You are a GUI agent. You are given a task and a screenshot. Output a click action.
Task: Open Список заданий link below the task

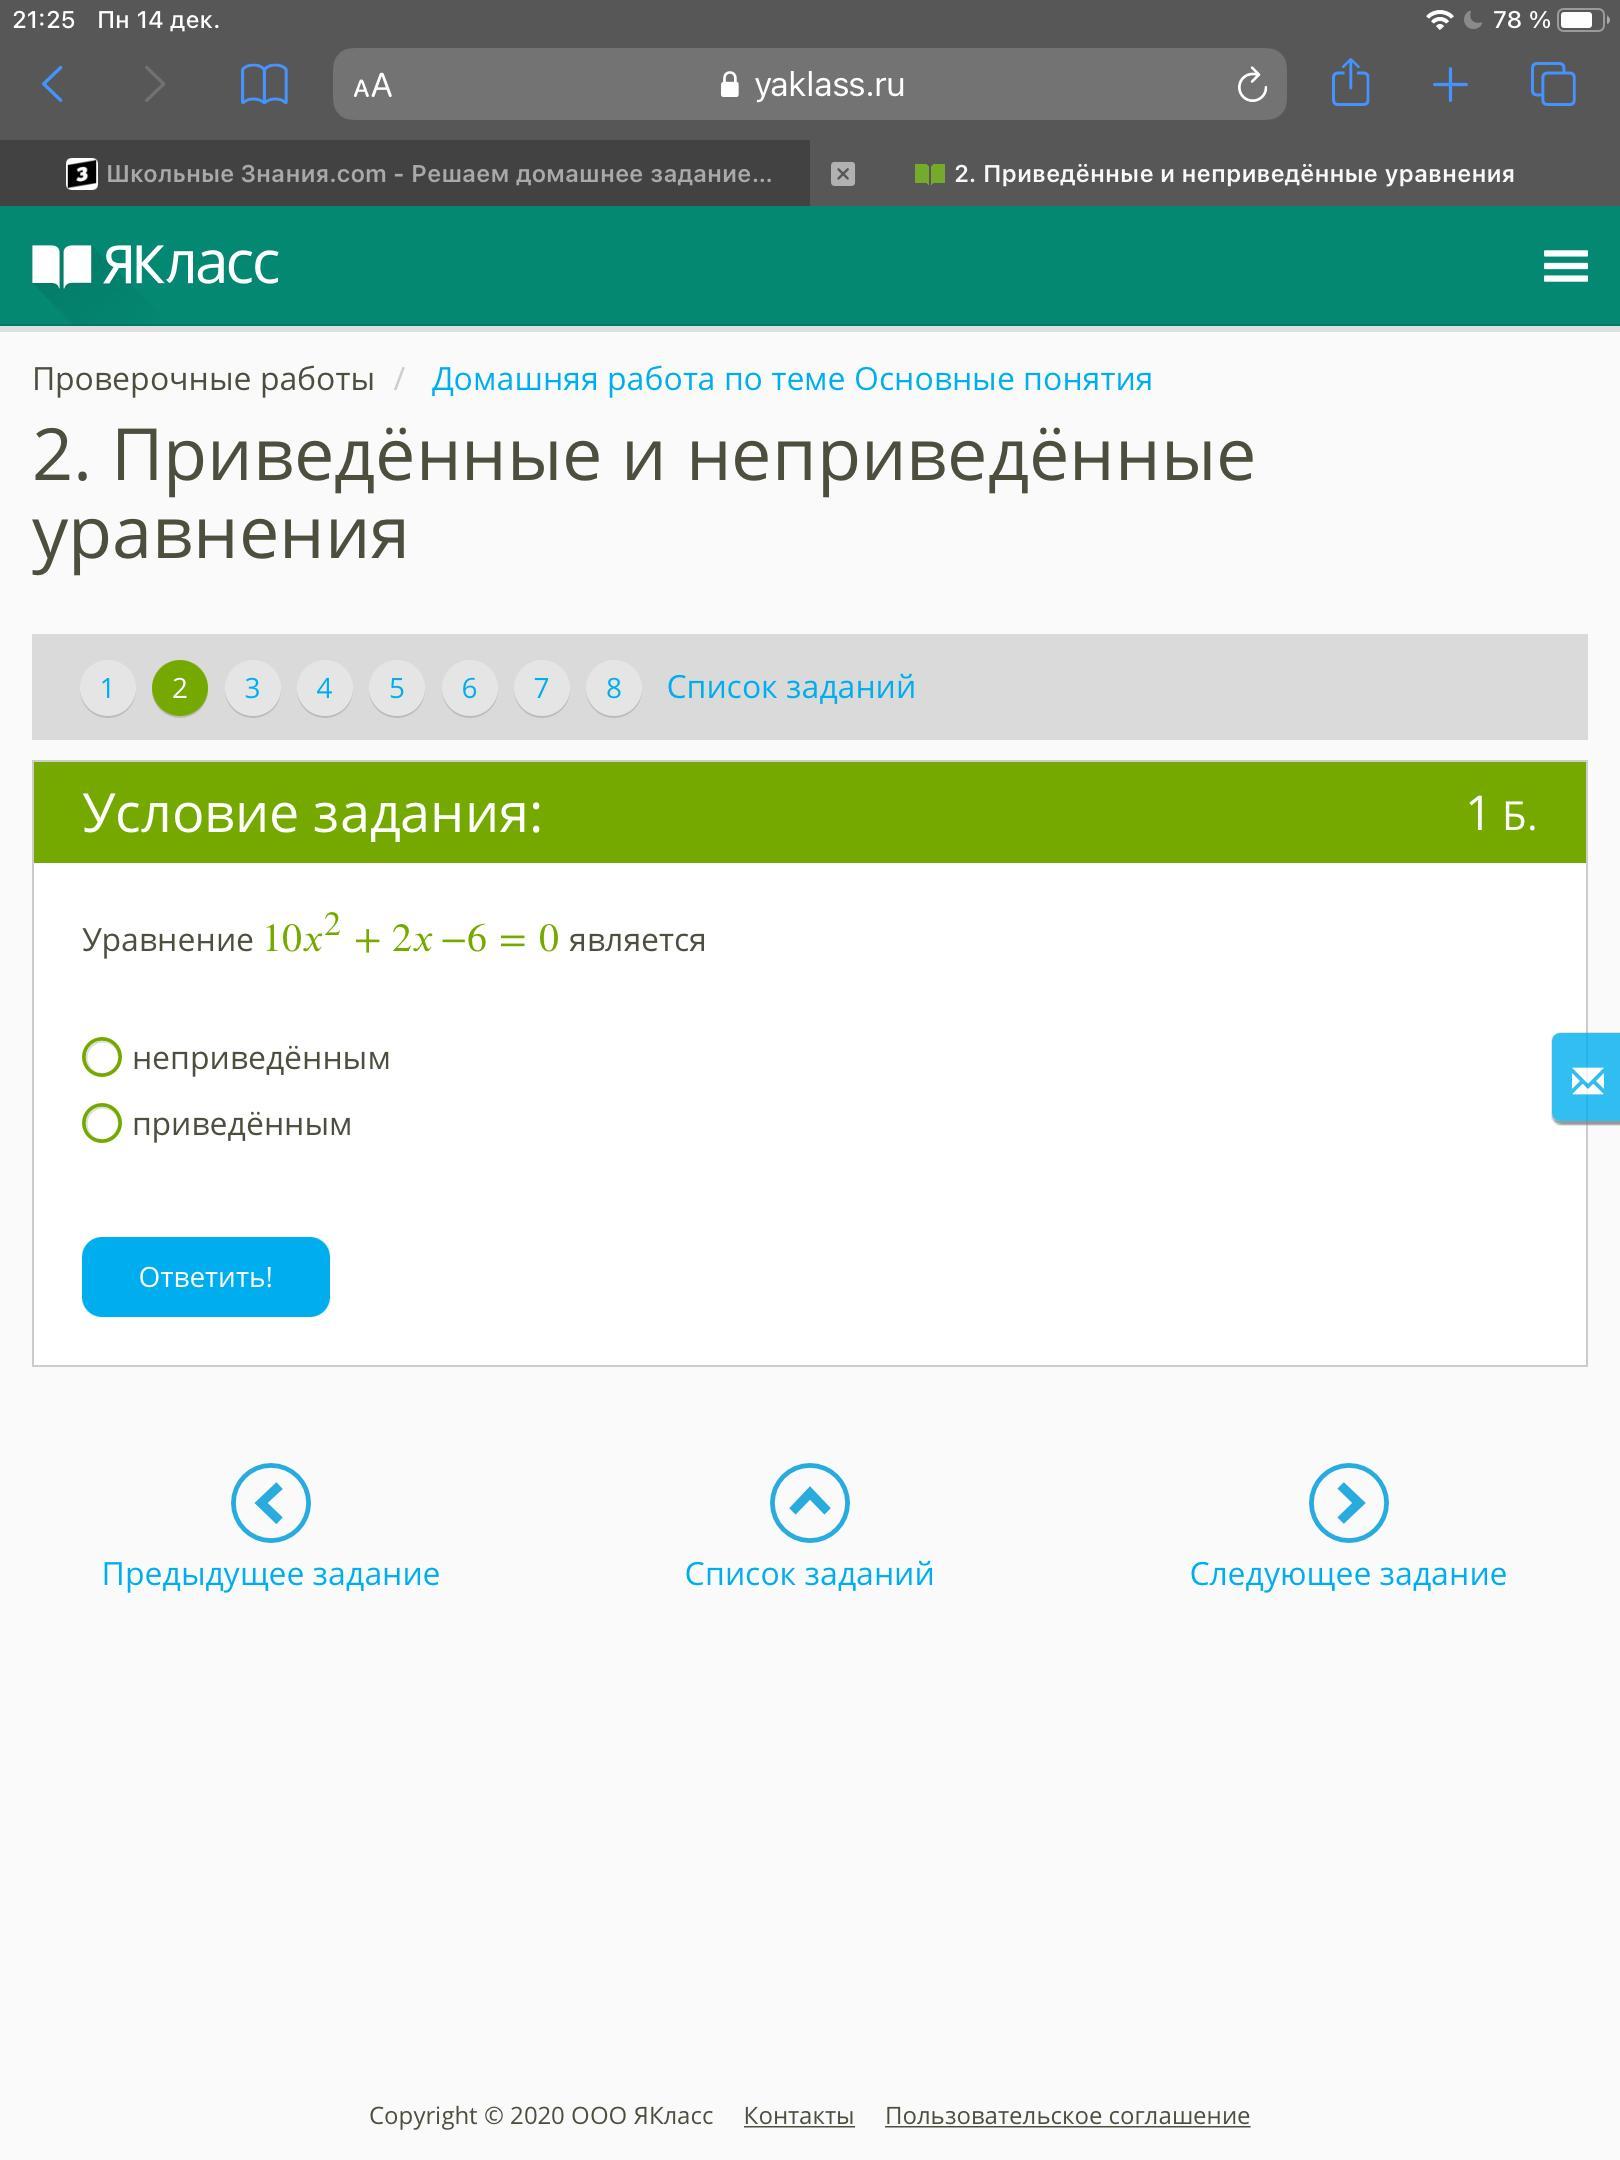(810, 1574)
